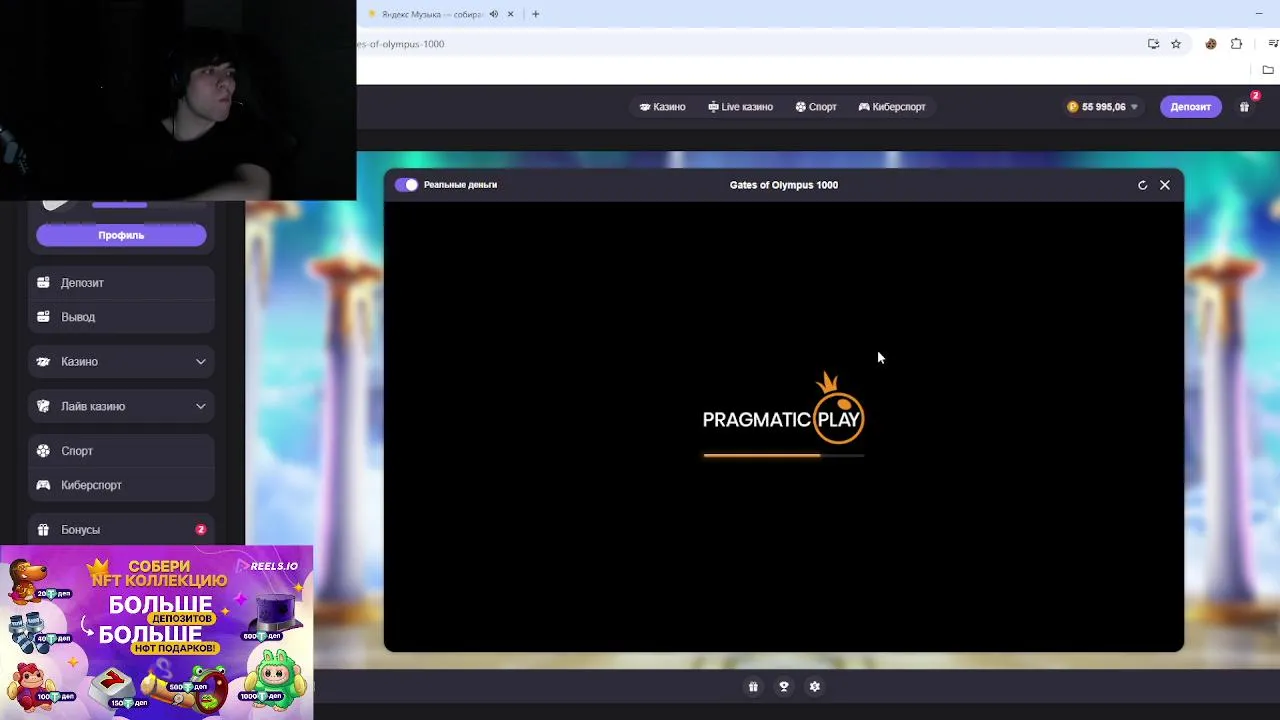
Task: Open Live казино in the top navigation
Action: pyautogui.click(x=740, y=107)
